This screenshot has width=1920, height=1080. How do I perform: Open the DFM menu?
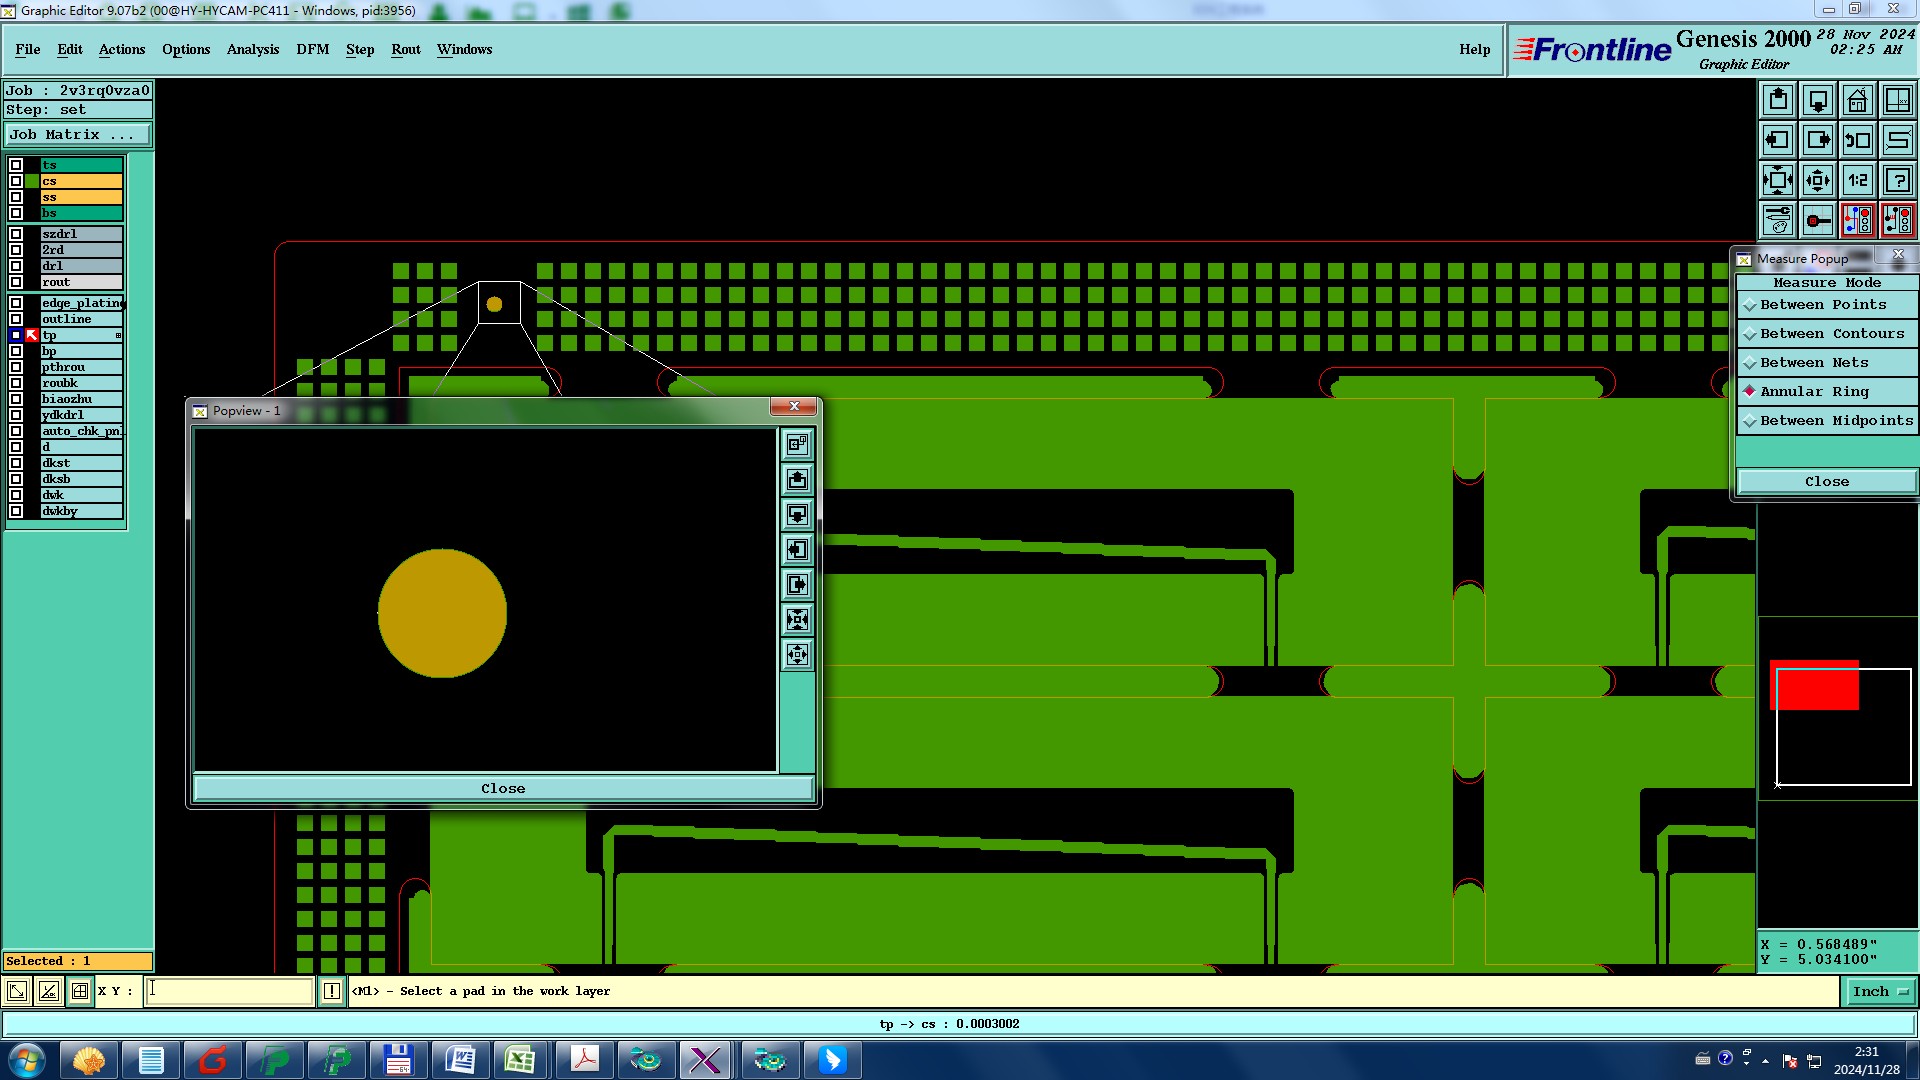click(312, 49)
